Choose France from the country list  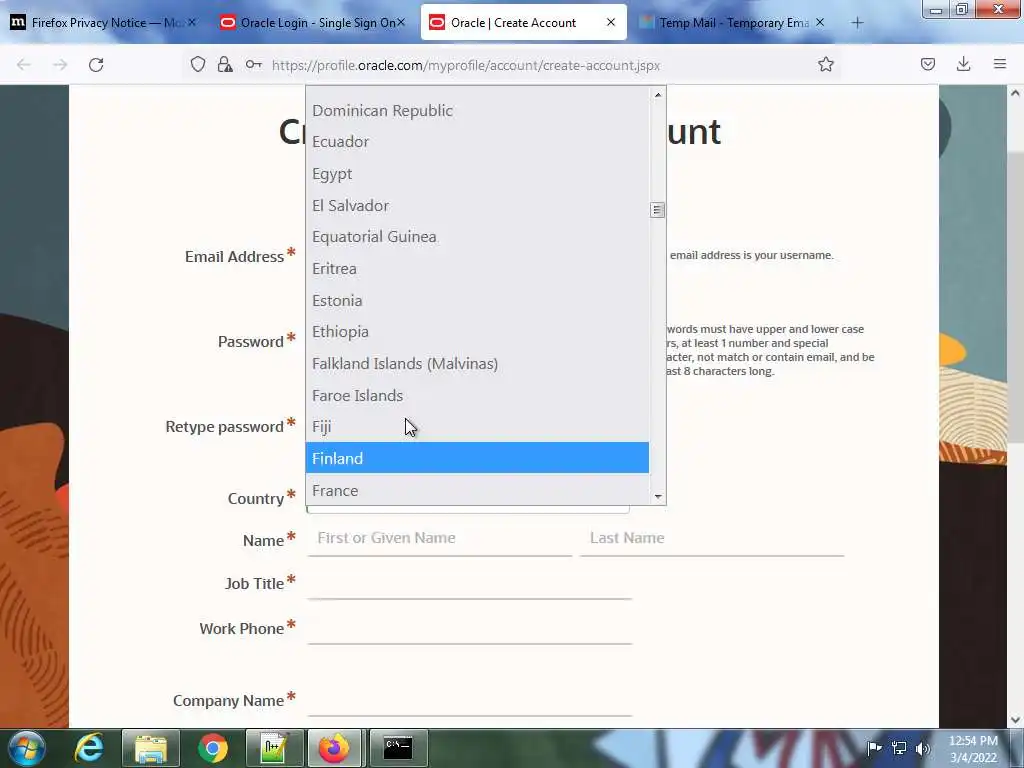tap(477, 490)
